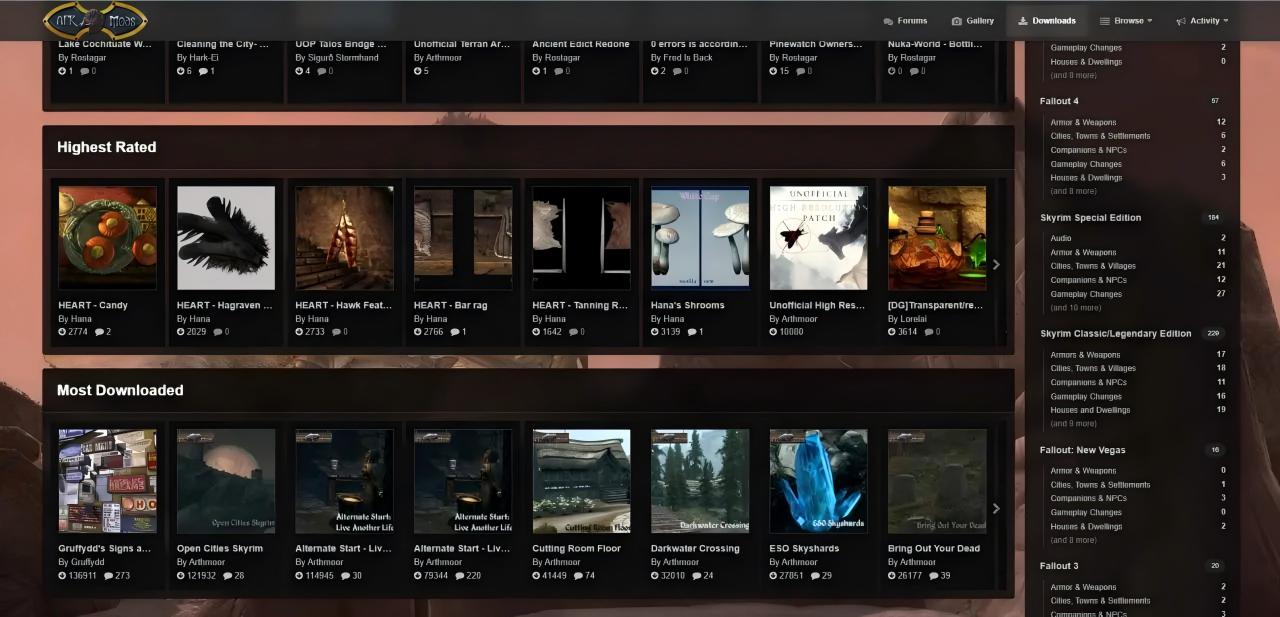Click Nuka-World Bottling file title
Screen dimensions: 1280x617
[x=934, y=44]
